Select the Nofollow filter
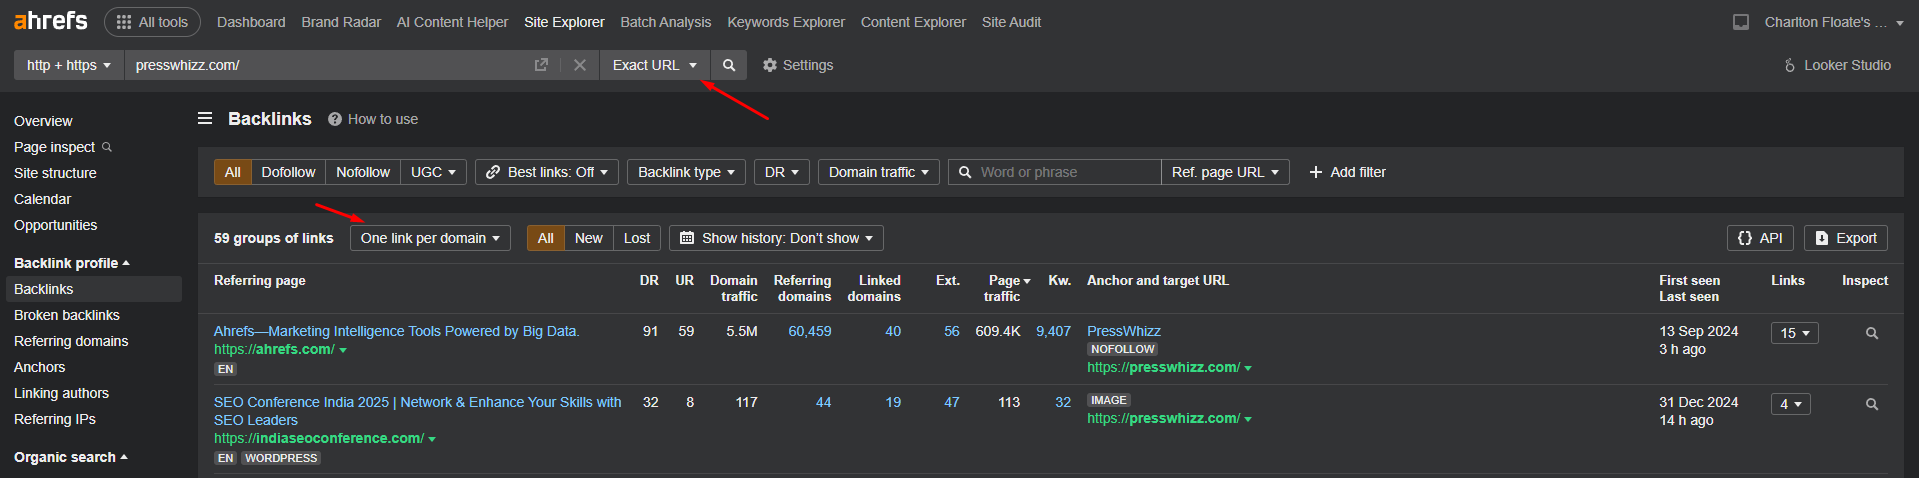This screenshot has width=1919, height=478. [363, 172]
